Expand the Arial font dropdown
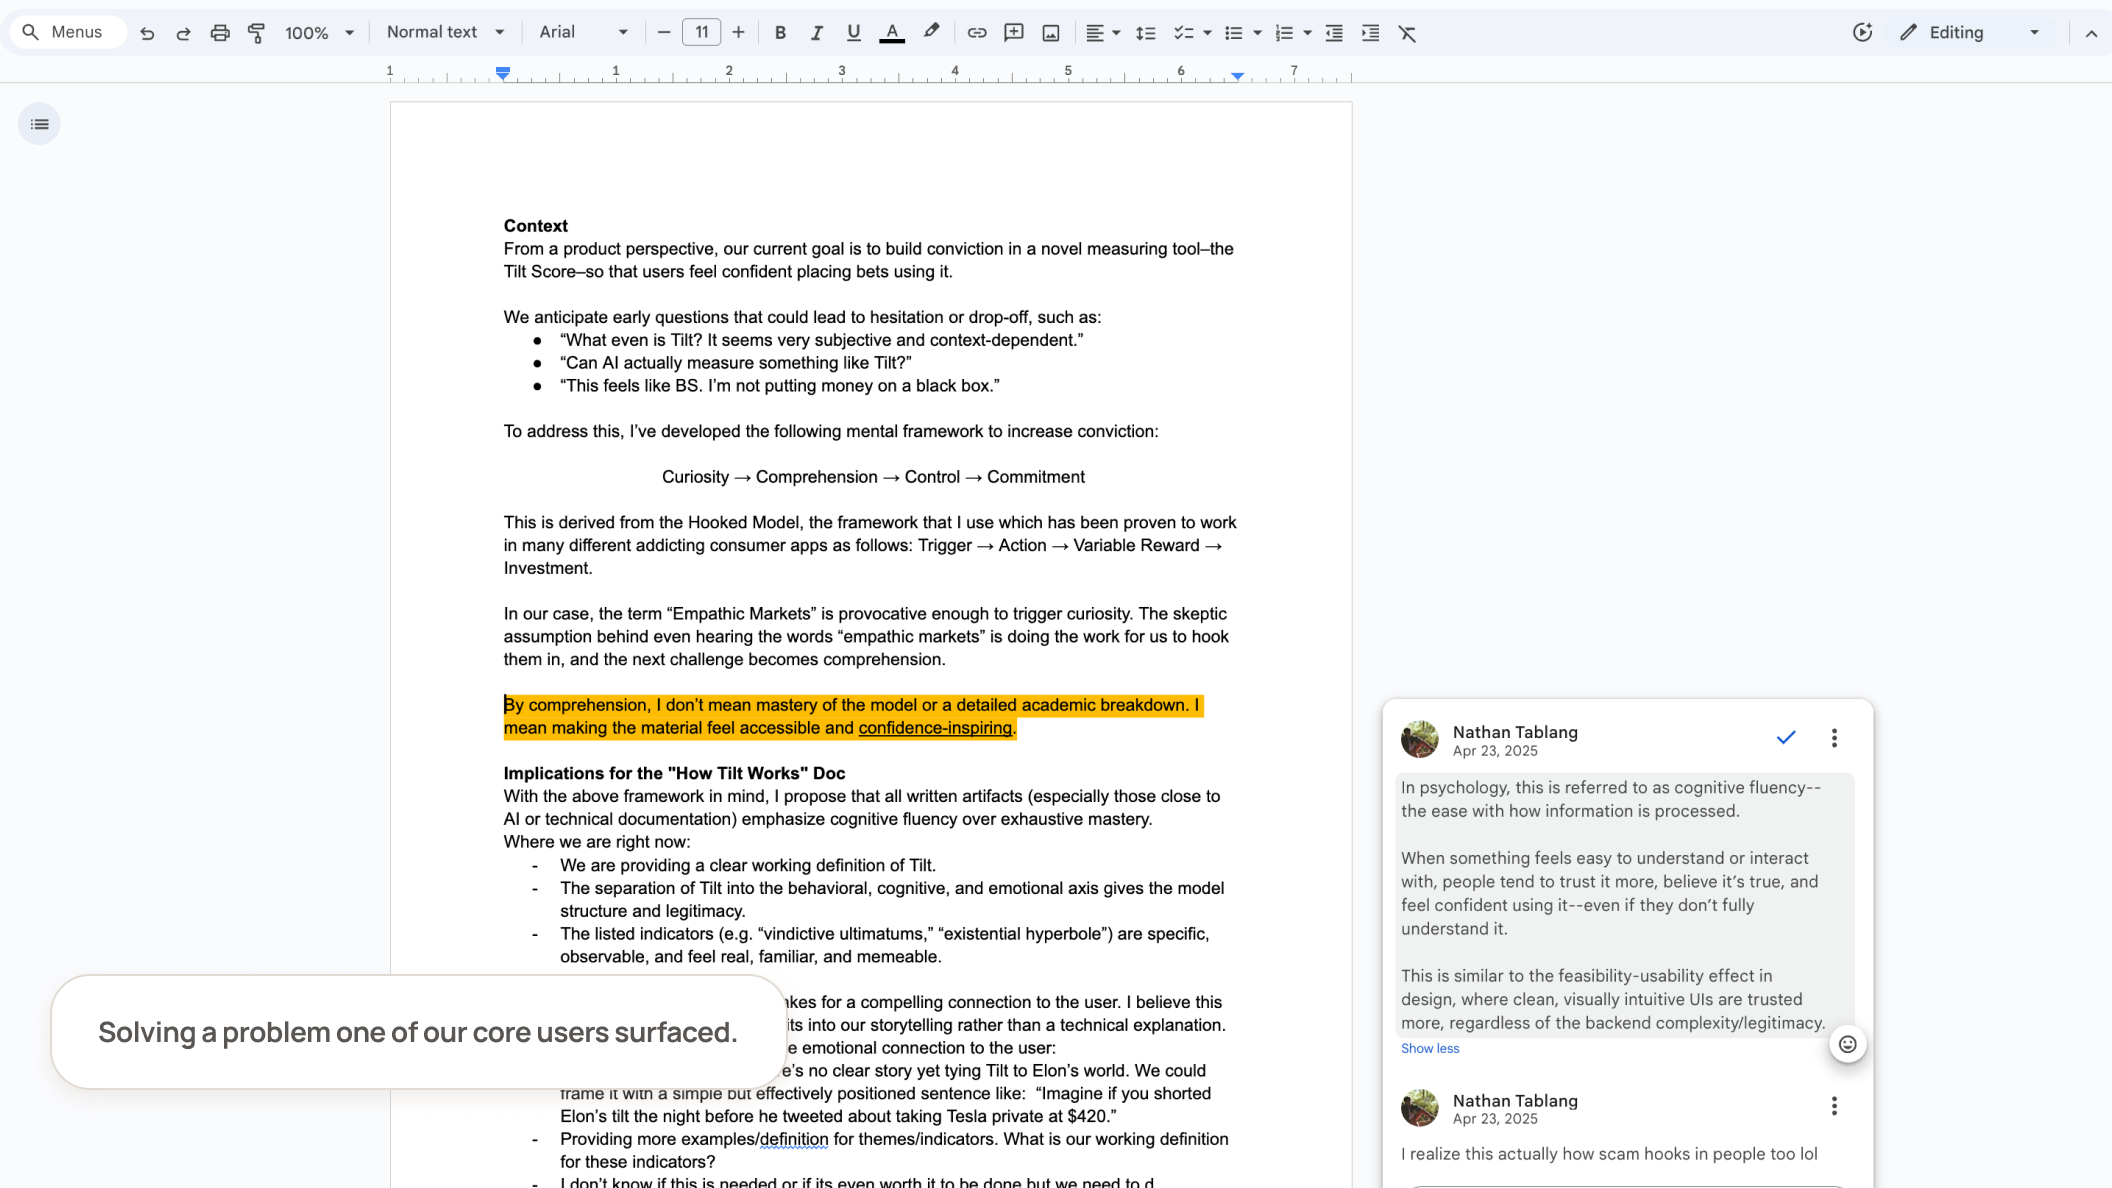The height and width of the screenshot is (1188, 2112). [583, 32]
